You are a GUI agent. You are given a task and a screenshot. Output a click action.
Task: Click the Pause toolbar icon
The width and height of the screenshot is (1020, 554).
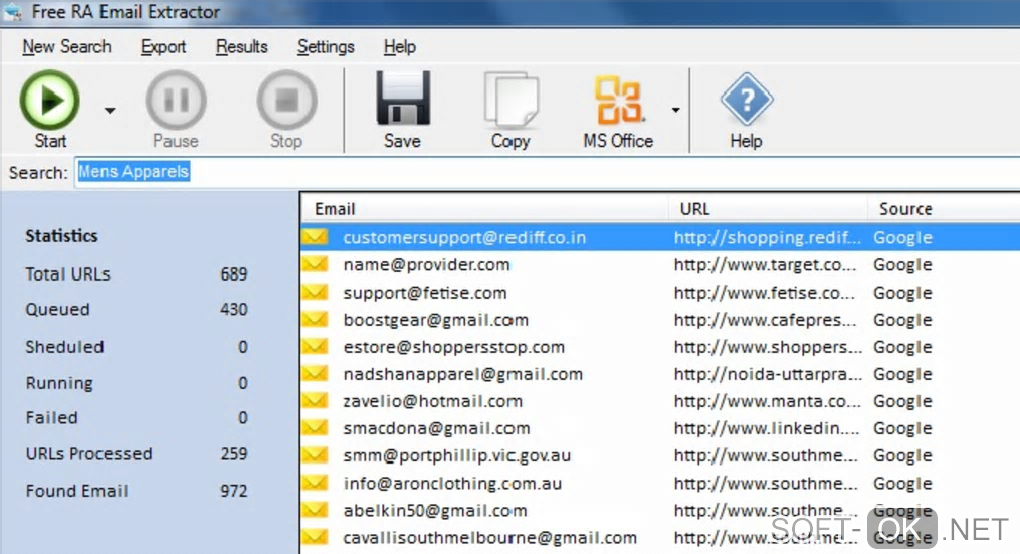(x=176, y=100)
